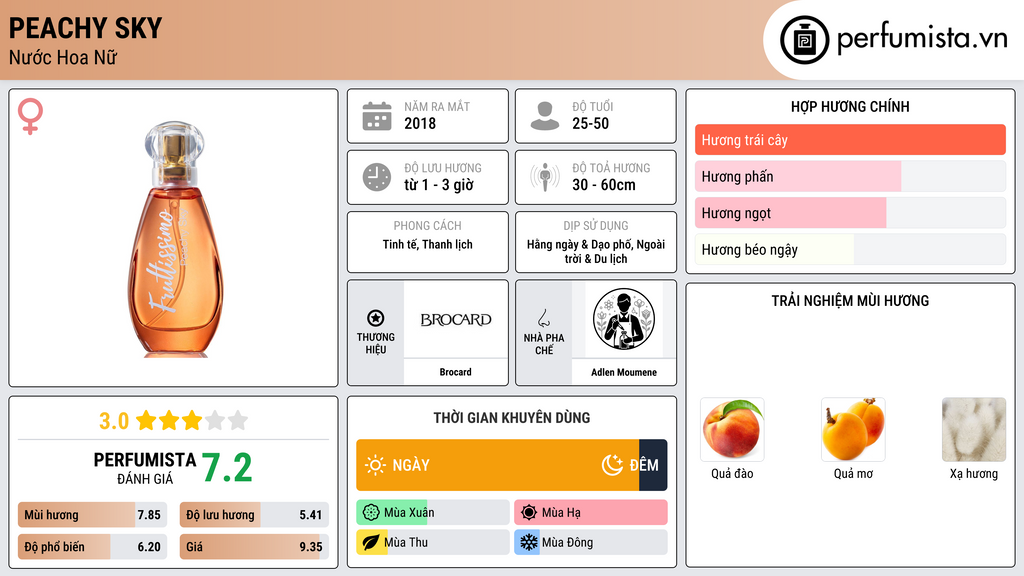Click the Thời gian khuyên dùng heading

tap(511, 418)
